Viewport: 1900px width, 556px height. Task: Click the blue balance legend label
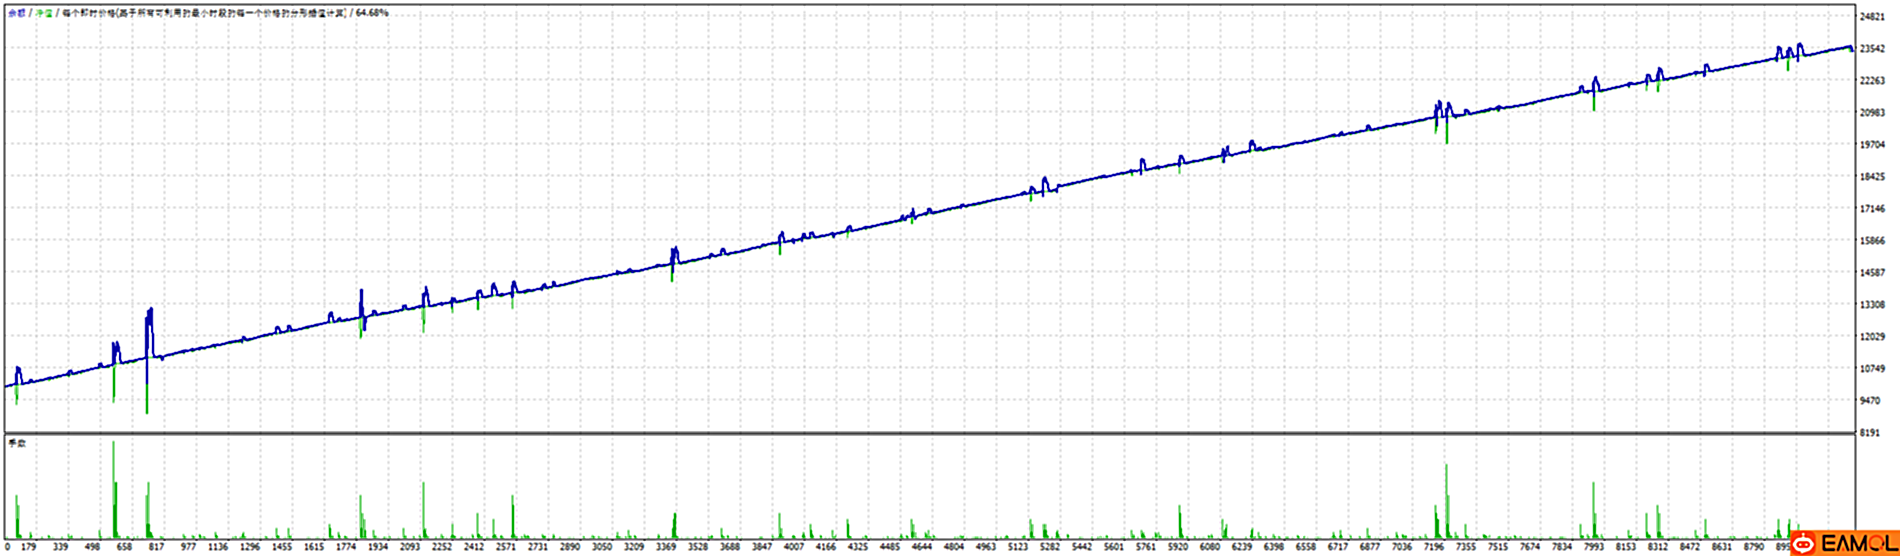coord(16,13)
